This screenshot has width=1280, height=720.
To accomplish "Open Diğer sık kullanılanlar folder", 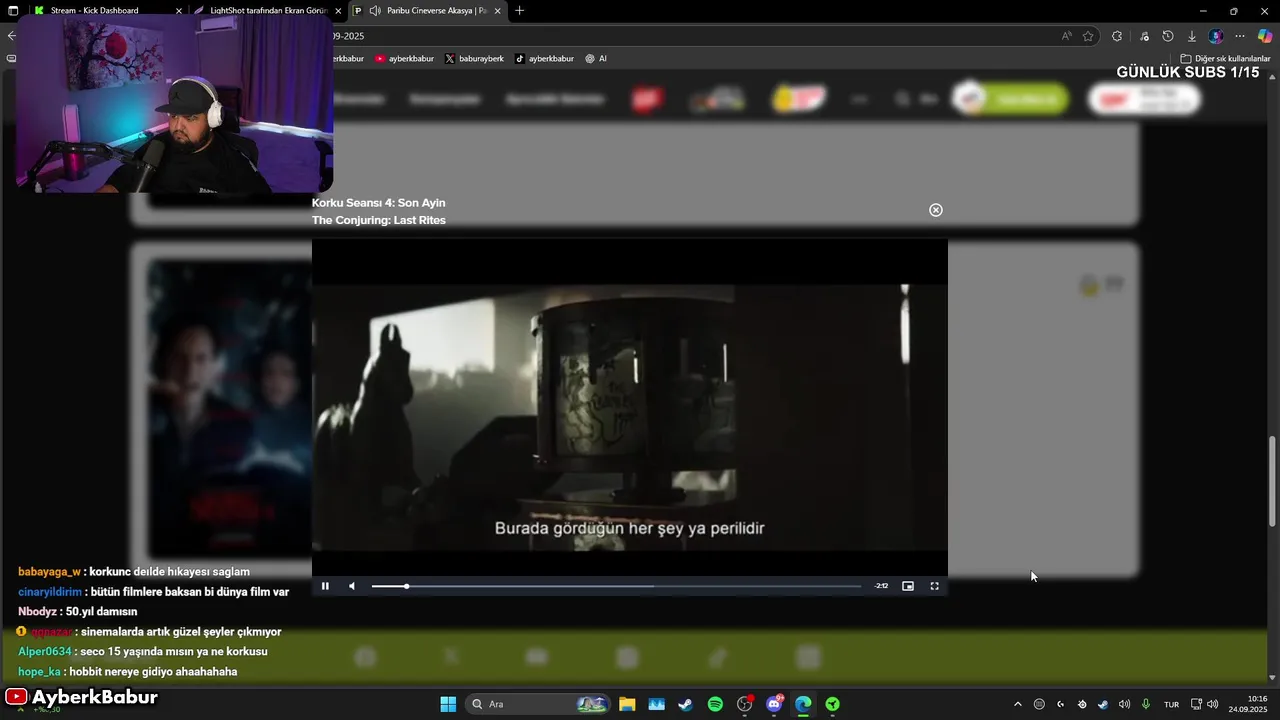I will pos(1225,58).
